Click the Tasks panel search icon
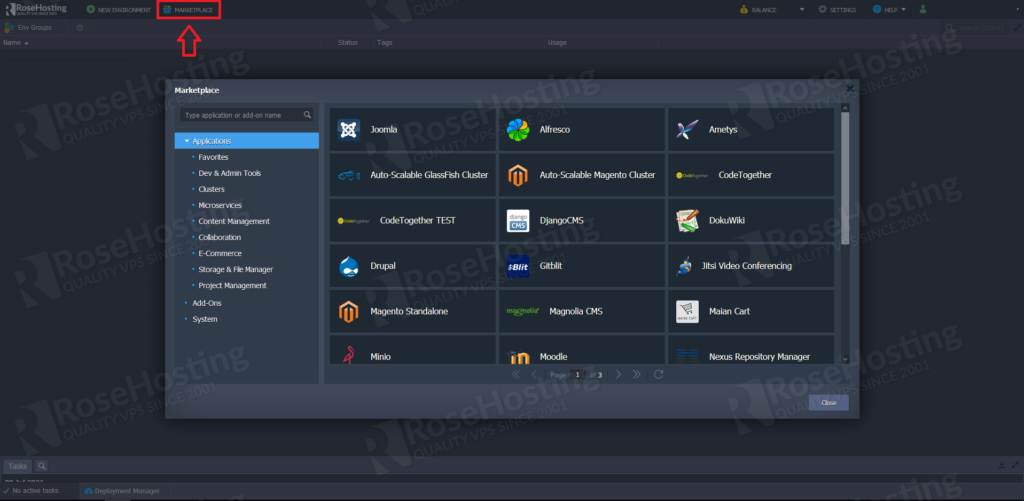Screen dimensions: 1024x501 [x=41, y=466]
